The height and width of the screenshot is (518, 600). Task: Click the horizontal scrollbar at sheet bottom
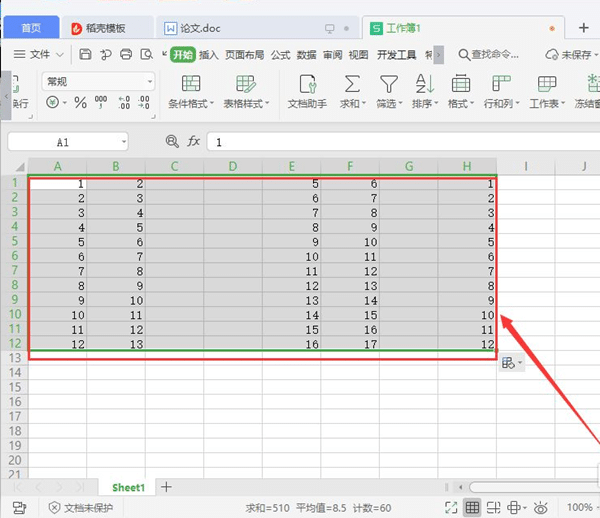coord(535,487)
